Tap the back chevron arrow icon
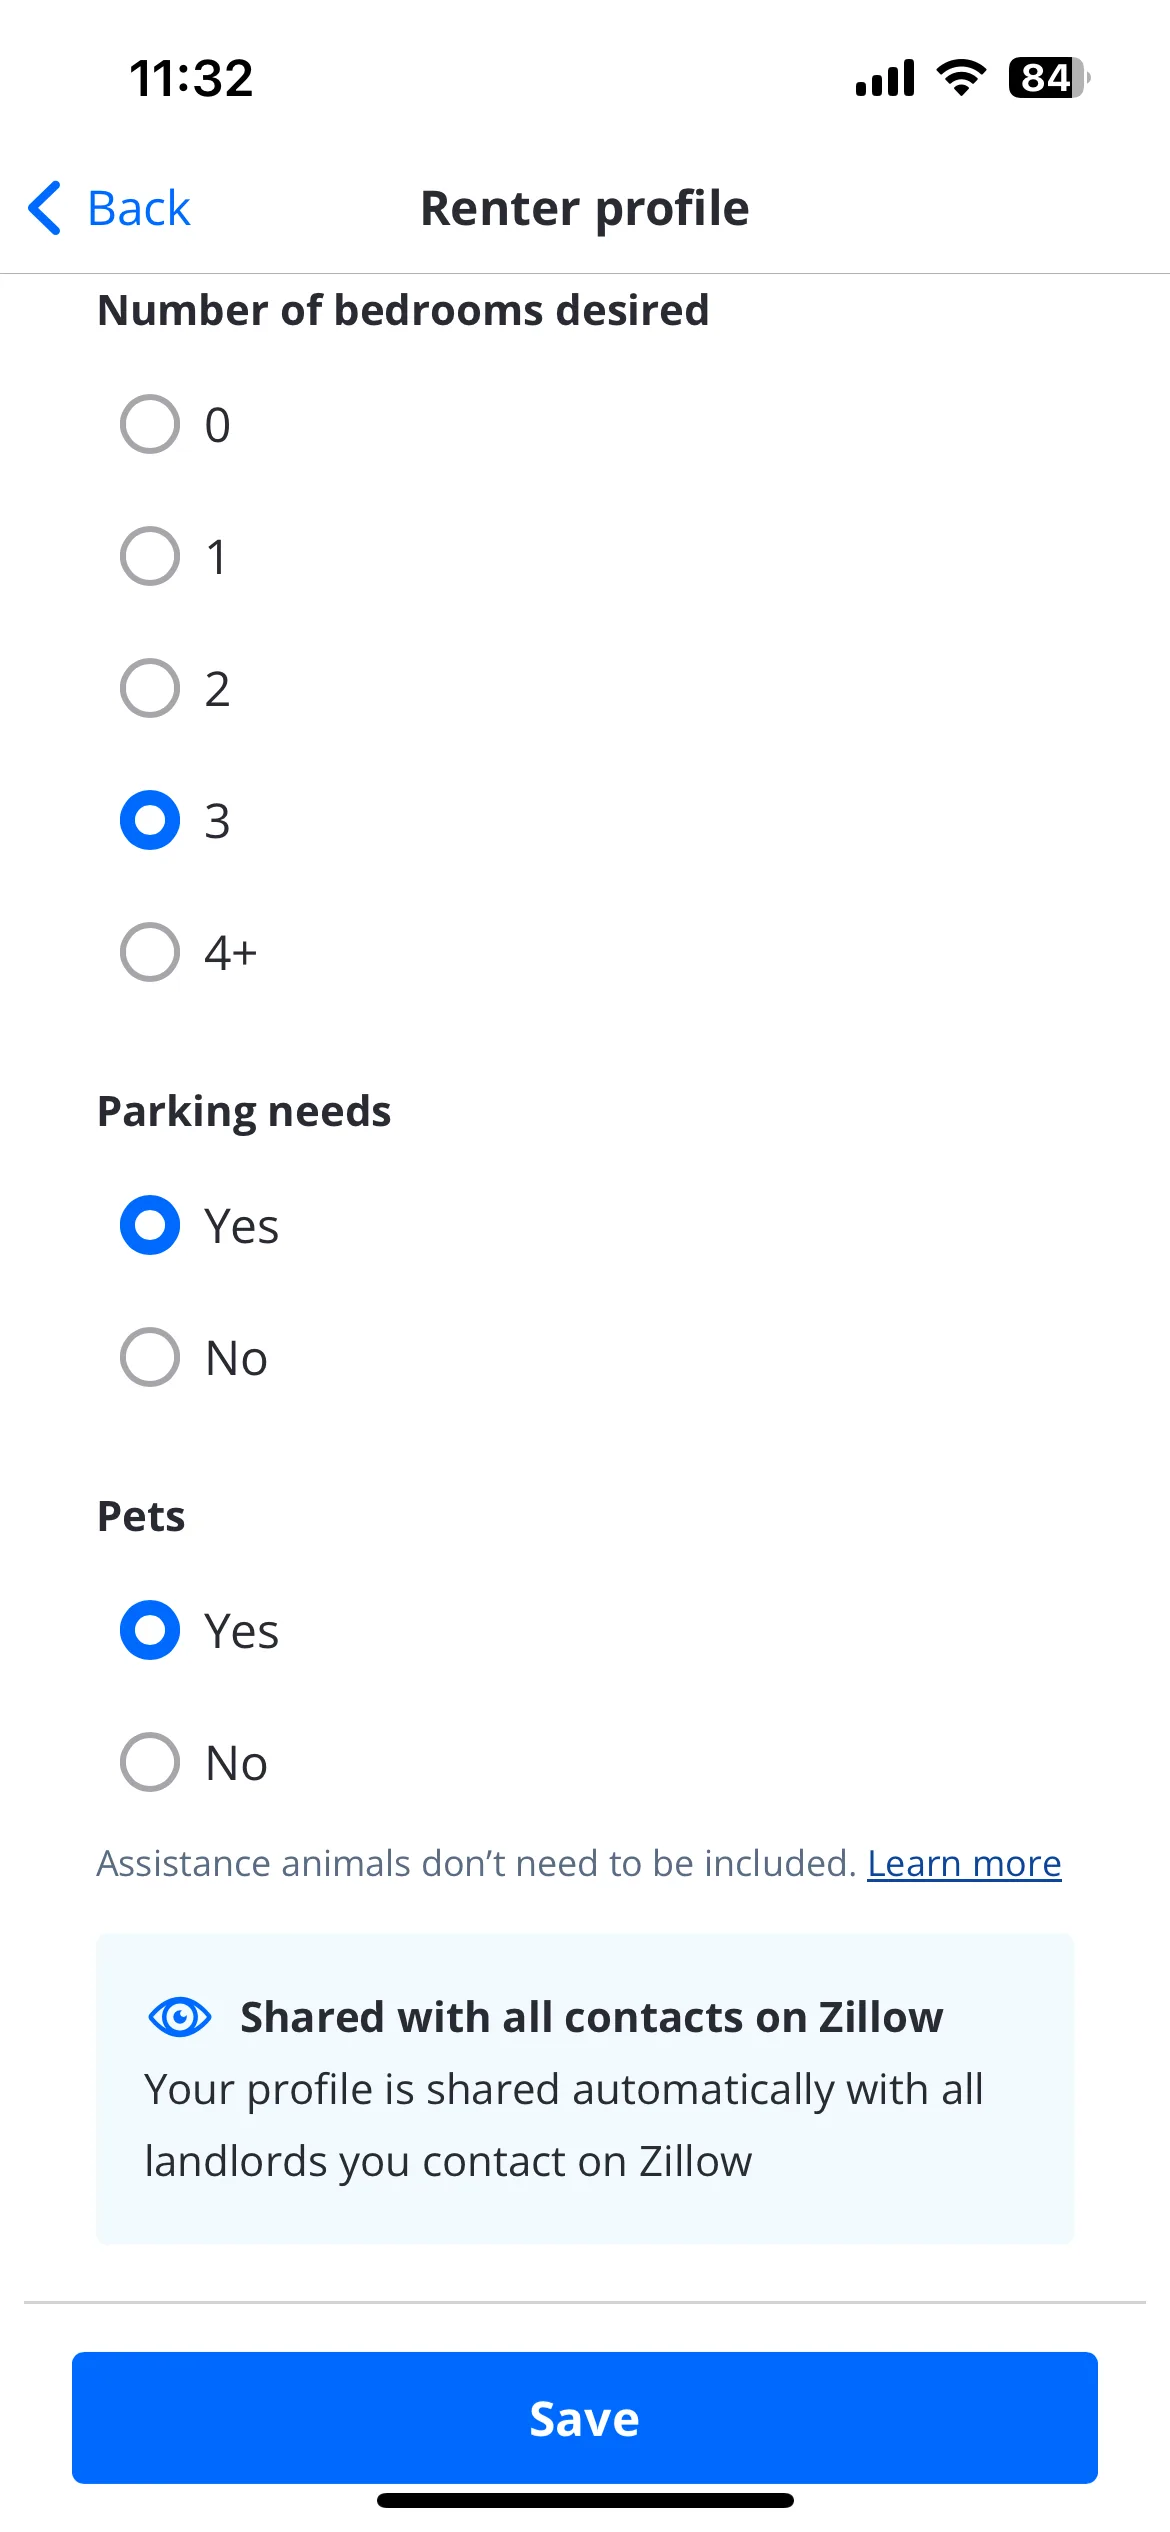 click(x=45, y=208)
